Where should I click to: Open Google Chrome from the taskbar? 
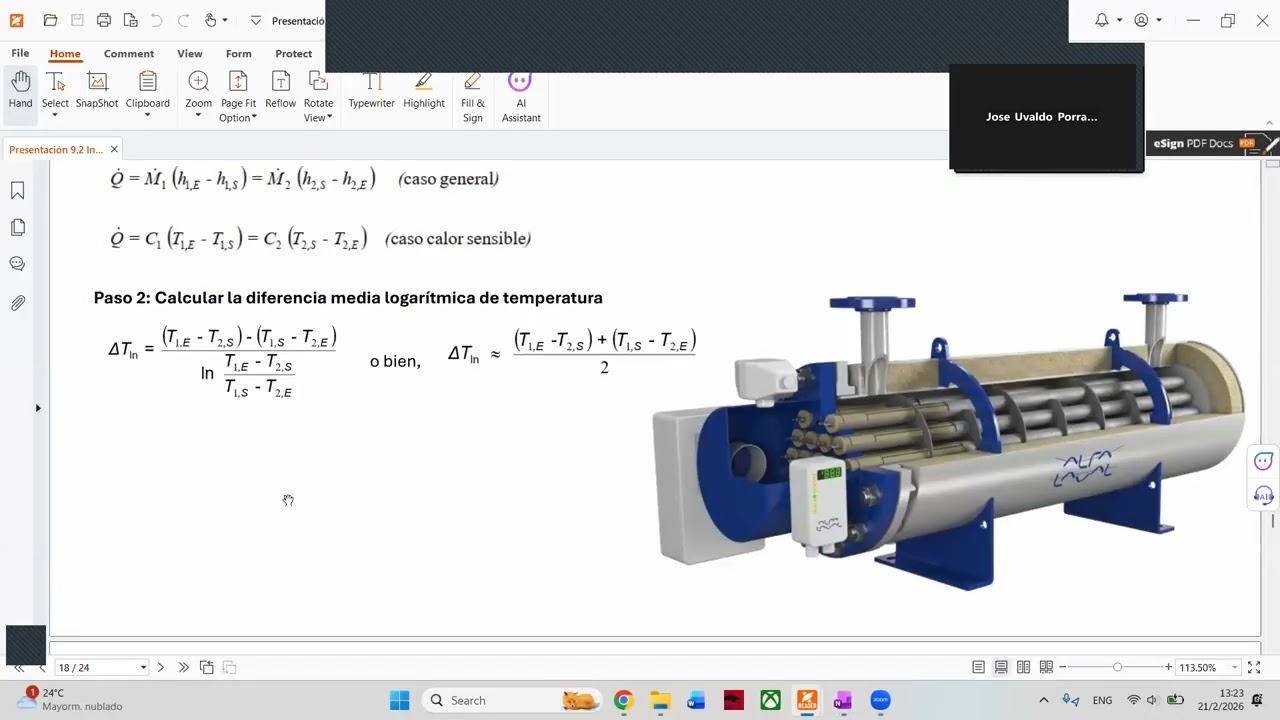tap(623, 700)
